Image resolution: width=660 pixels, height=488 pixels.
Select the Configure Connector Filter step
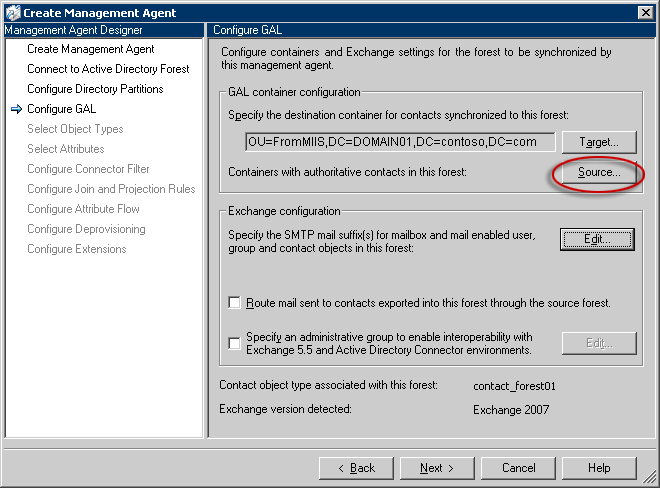[88, 169]
